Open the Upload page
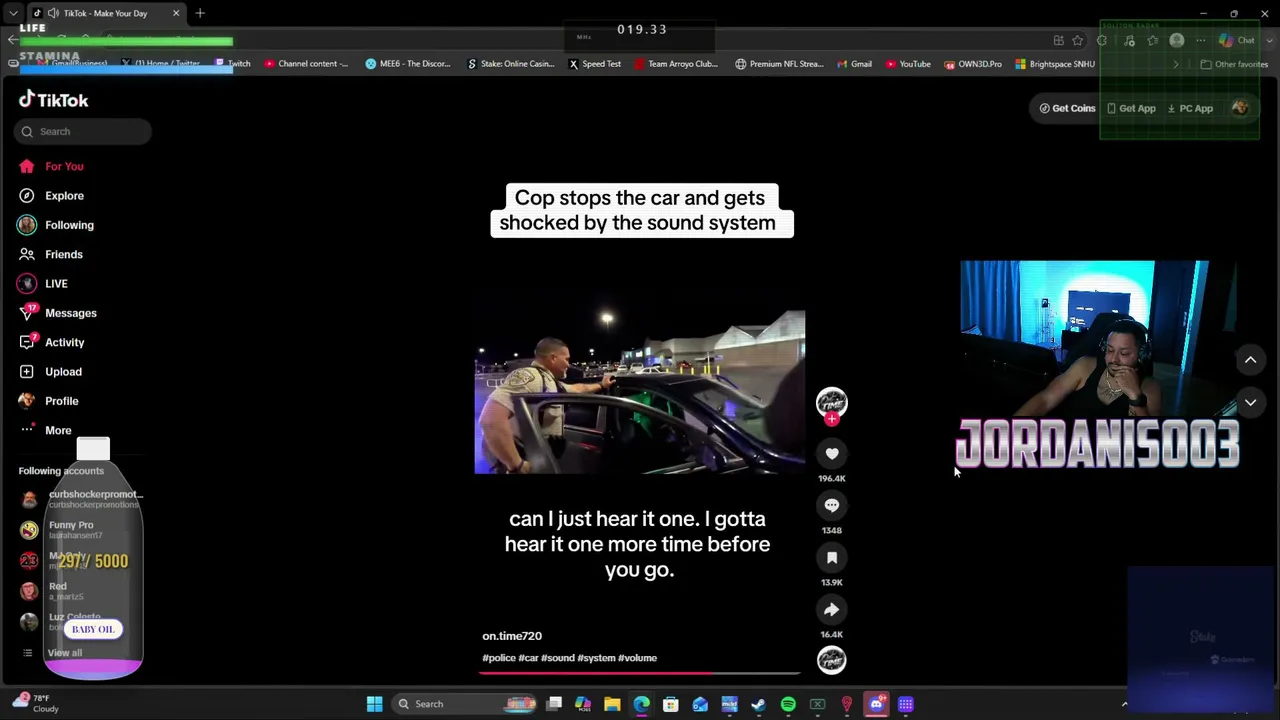 click(x=49, y=372)
